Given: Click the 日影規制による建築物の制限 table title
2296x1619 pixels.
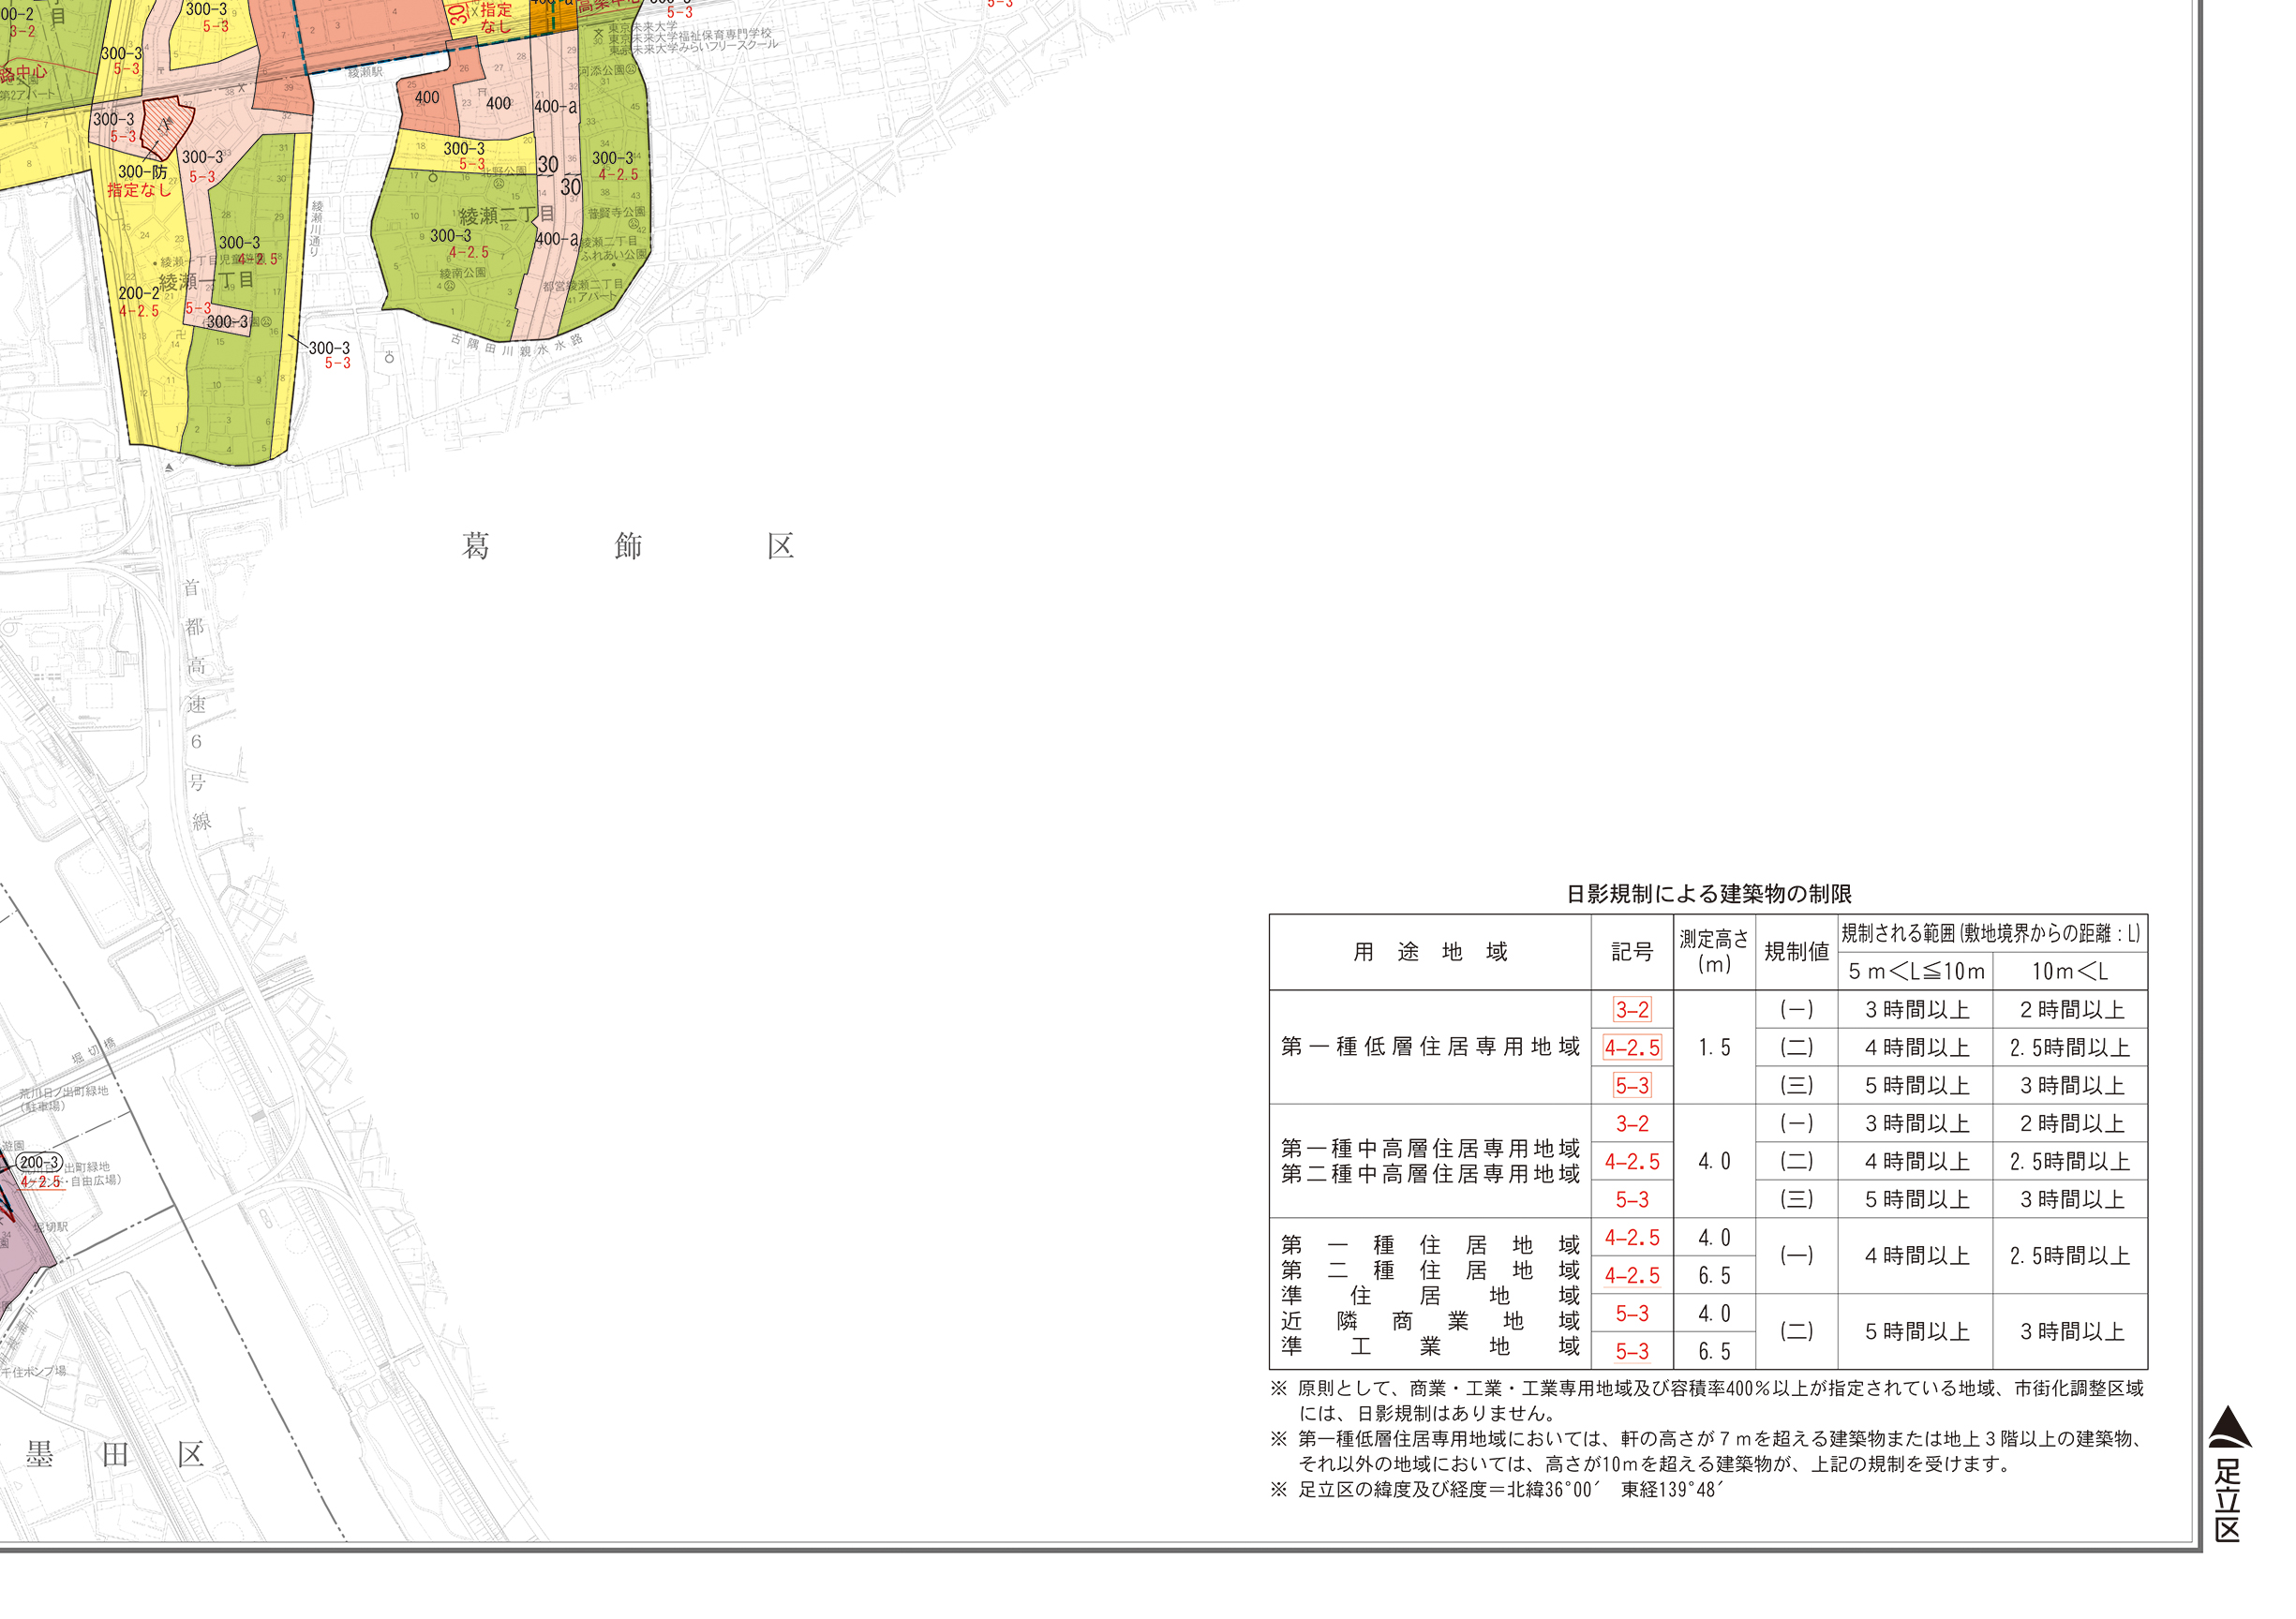Looking at the screenshot, I should point(1708,894).
